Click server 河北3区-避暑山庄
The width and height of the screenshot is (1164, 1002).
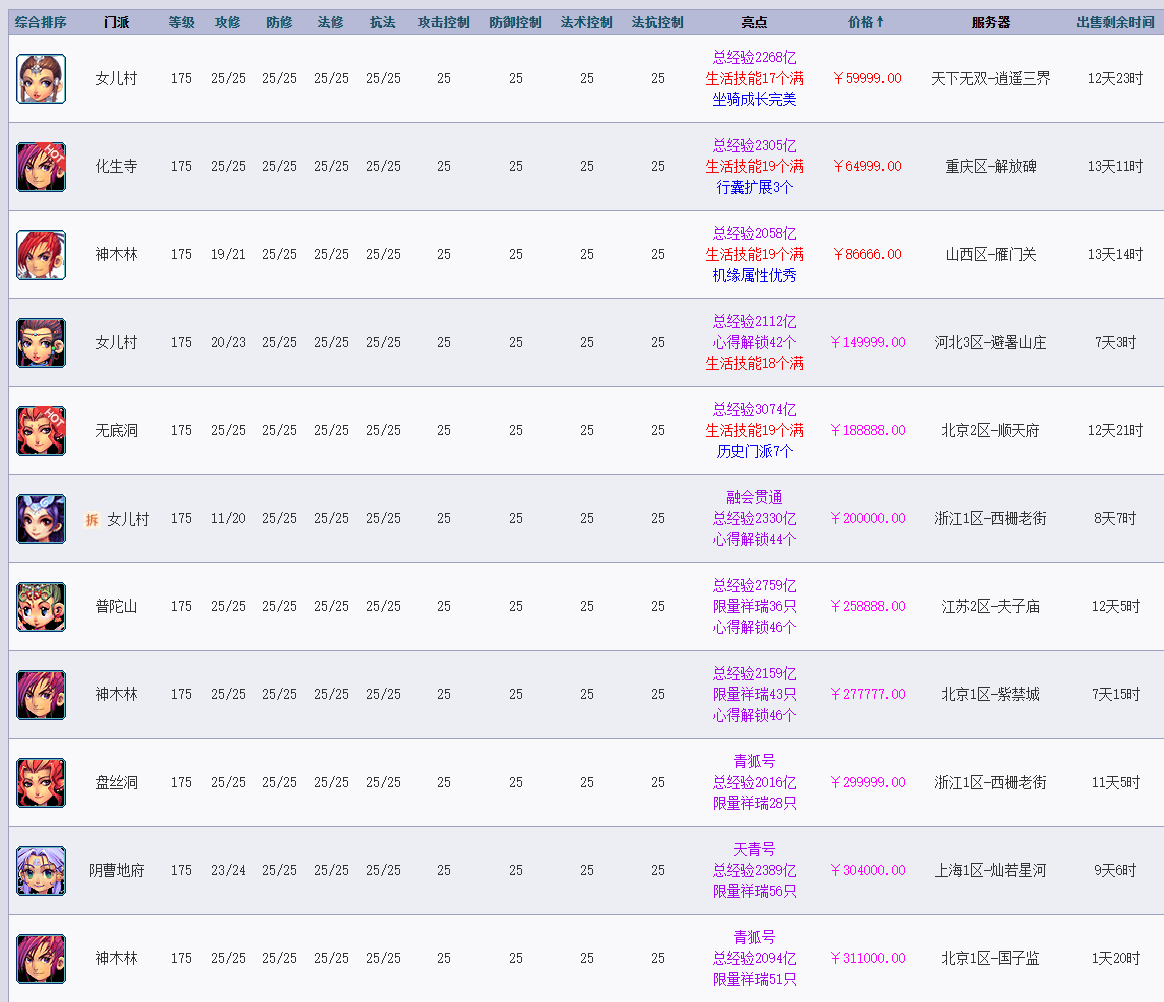click(x=990, y=343)
